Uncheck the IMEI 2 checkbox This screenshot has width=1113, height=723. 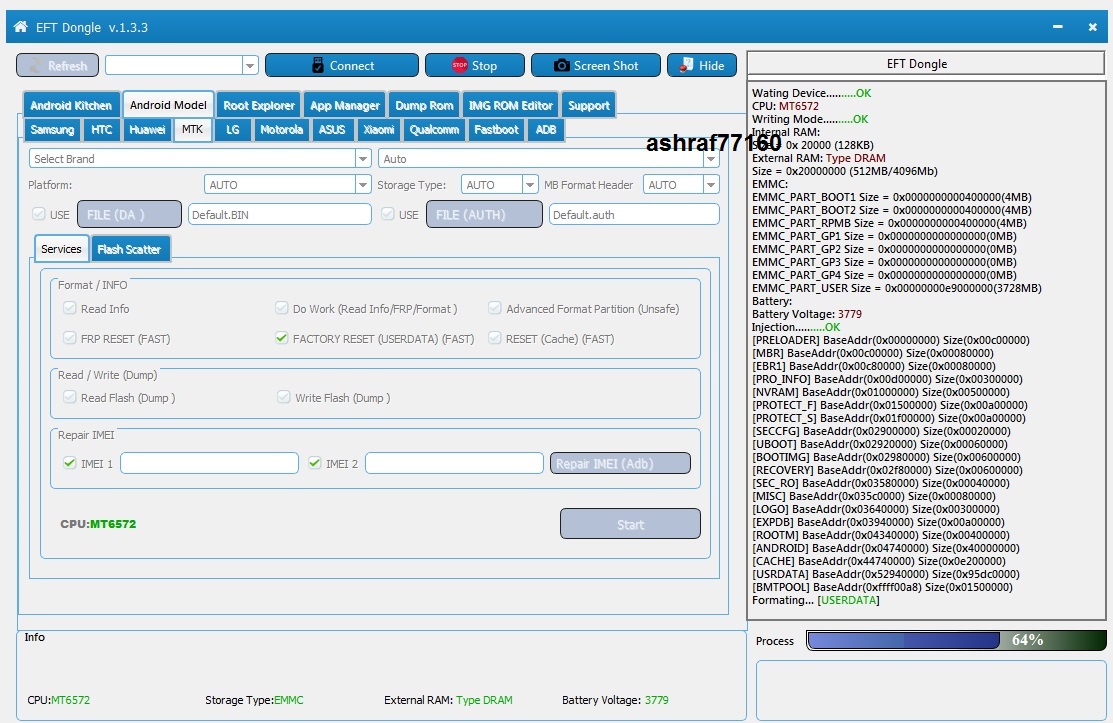[x=315, y=463]
